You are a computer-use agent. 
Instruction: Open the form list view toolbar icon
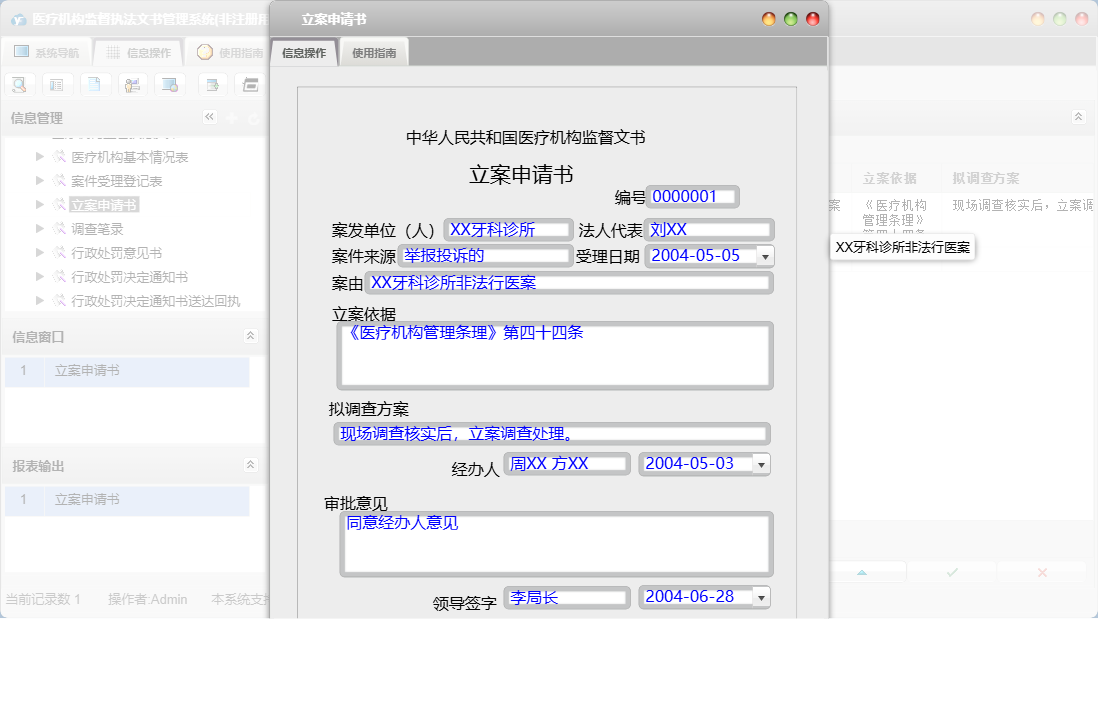57,85
